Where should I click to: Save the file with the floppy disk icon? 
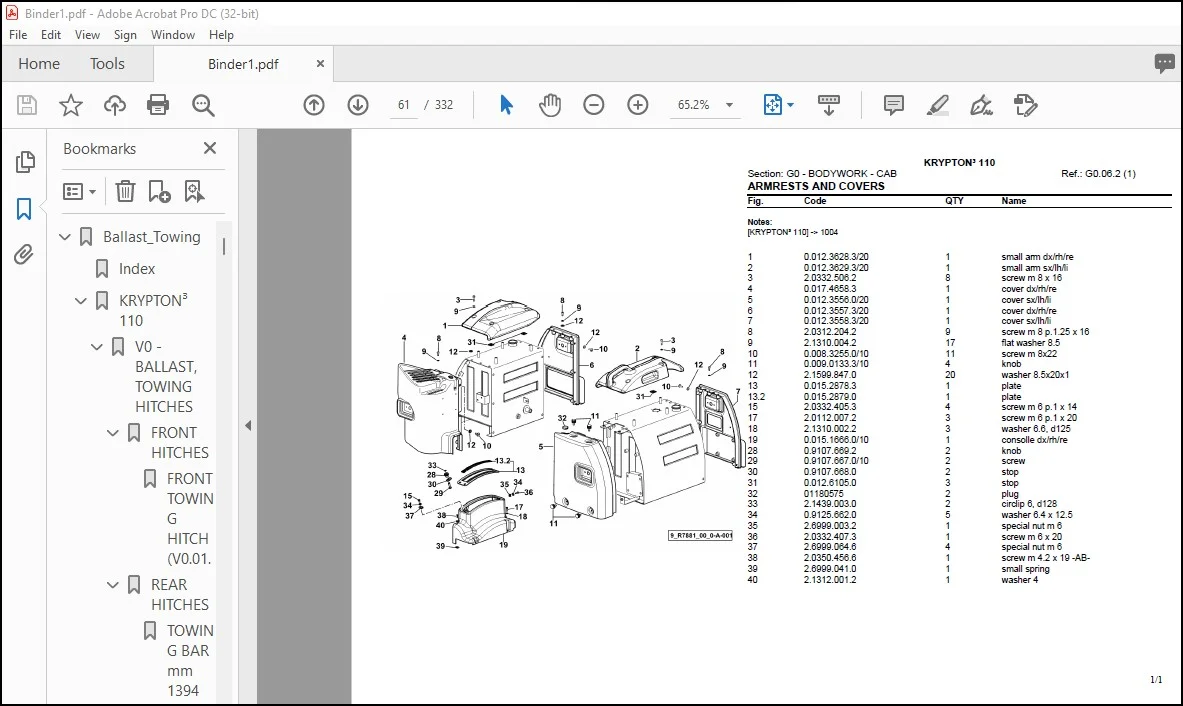(26, 105)
